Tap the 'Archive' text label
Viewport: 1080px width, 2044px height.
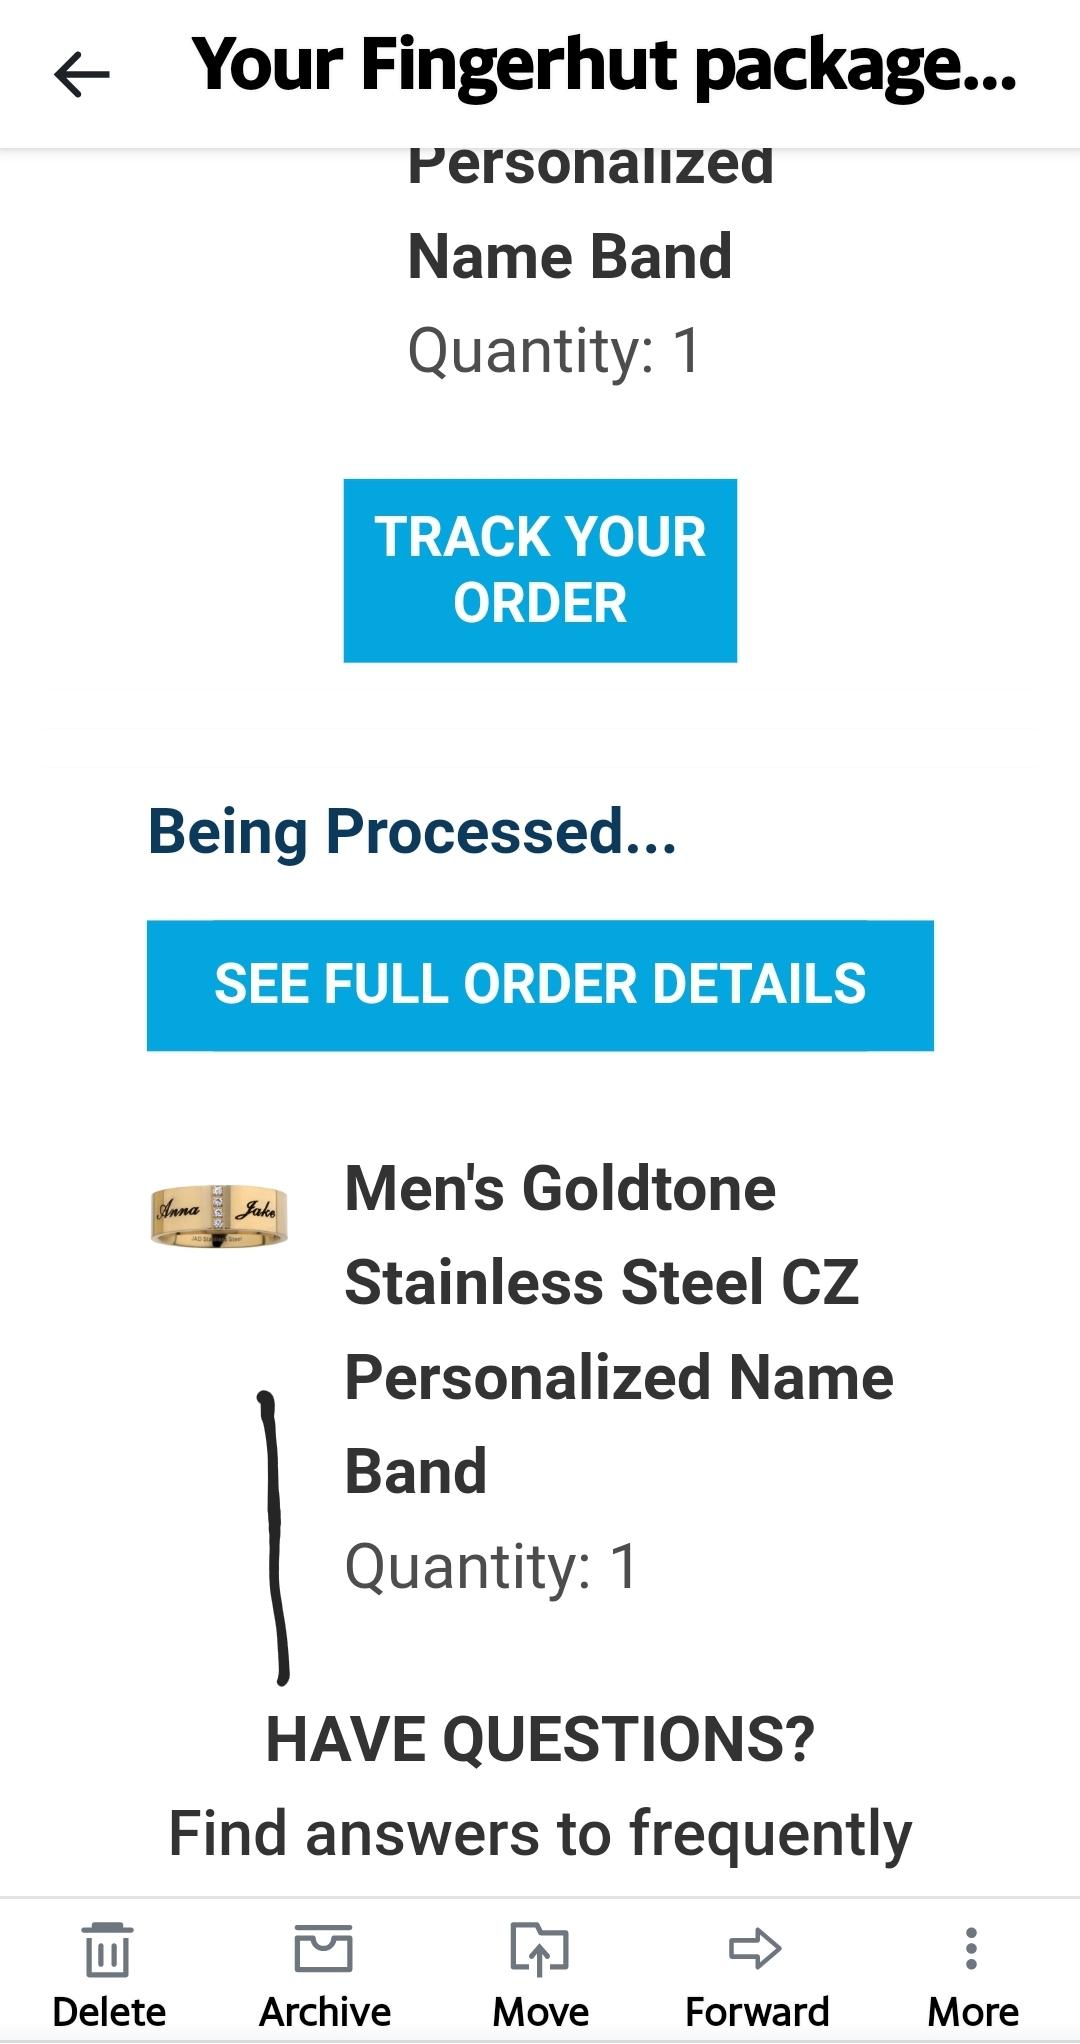pos(325,2012)
